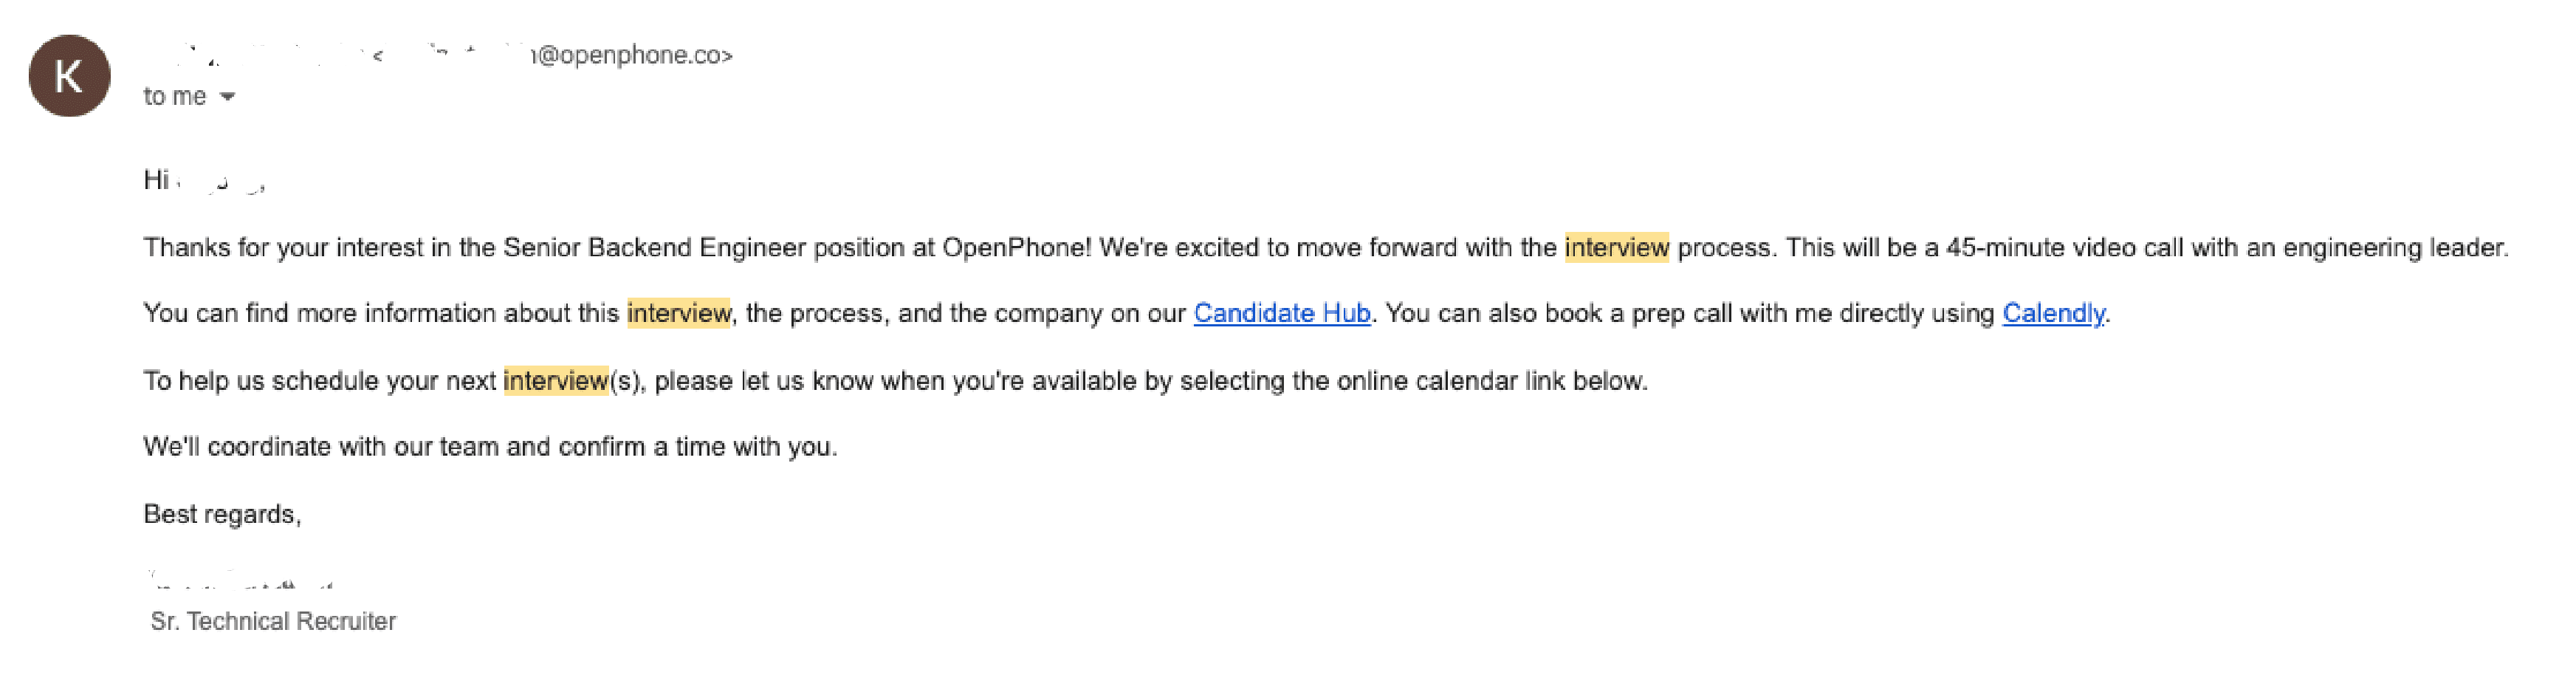Image resolution: width=2576 pixels, height=675 pixels.
Task: Click the "Hi" greeting line
Action: pos(156,180)
